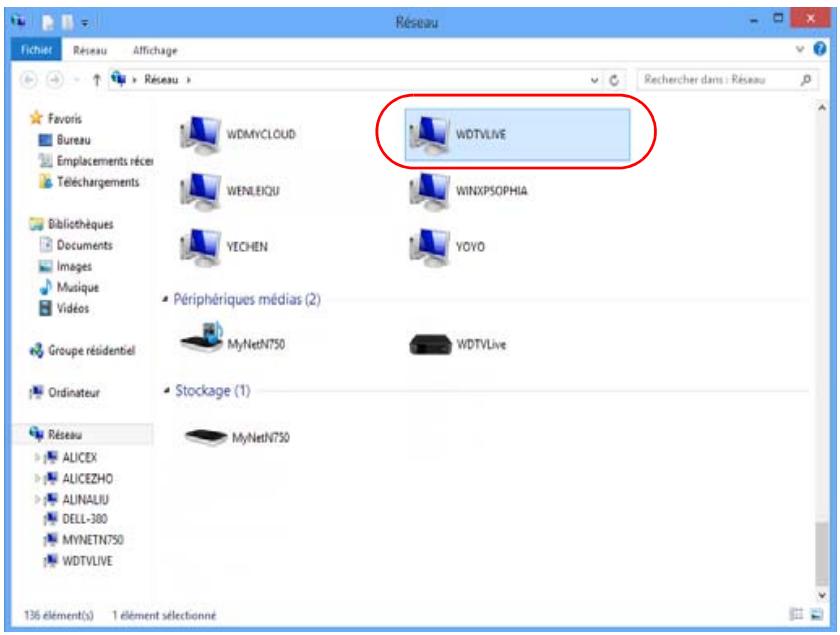
Task: Click the Forward navigation arrow
Action: (54, 80)
